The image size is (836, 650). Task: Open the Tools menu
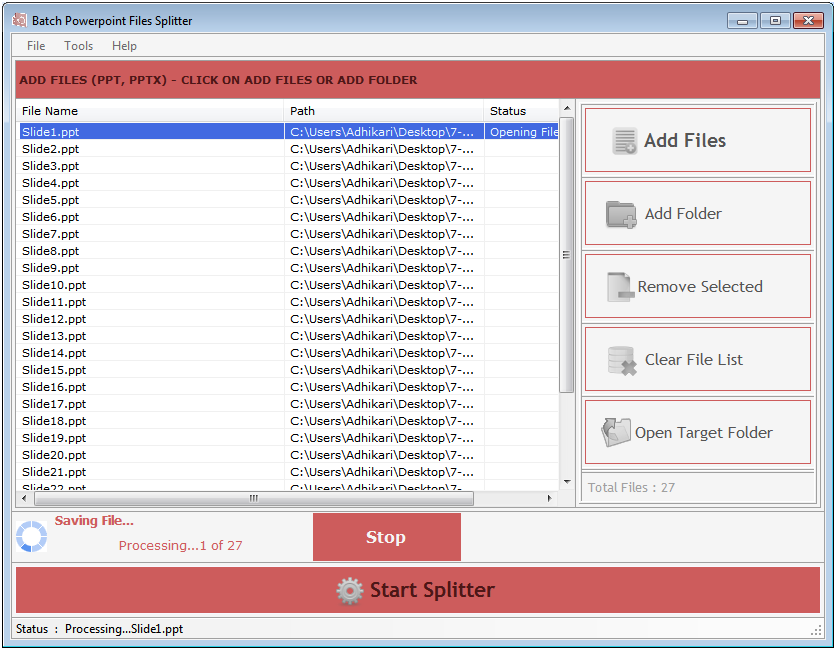pos(78,46)
